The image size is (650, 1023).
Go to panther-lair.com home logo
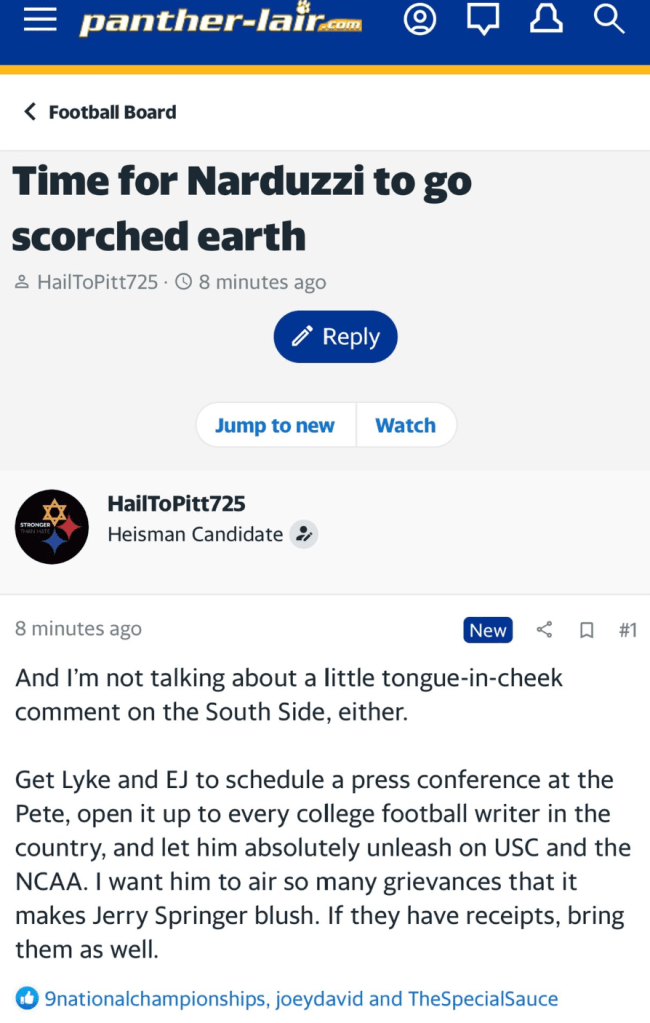pyautogui.click(x=221, y=21)
